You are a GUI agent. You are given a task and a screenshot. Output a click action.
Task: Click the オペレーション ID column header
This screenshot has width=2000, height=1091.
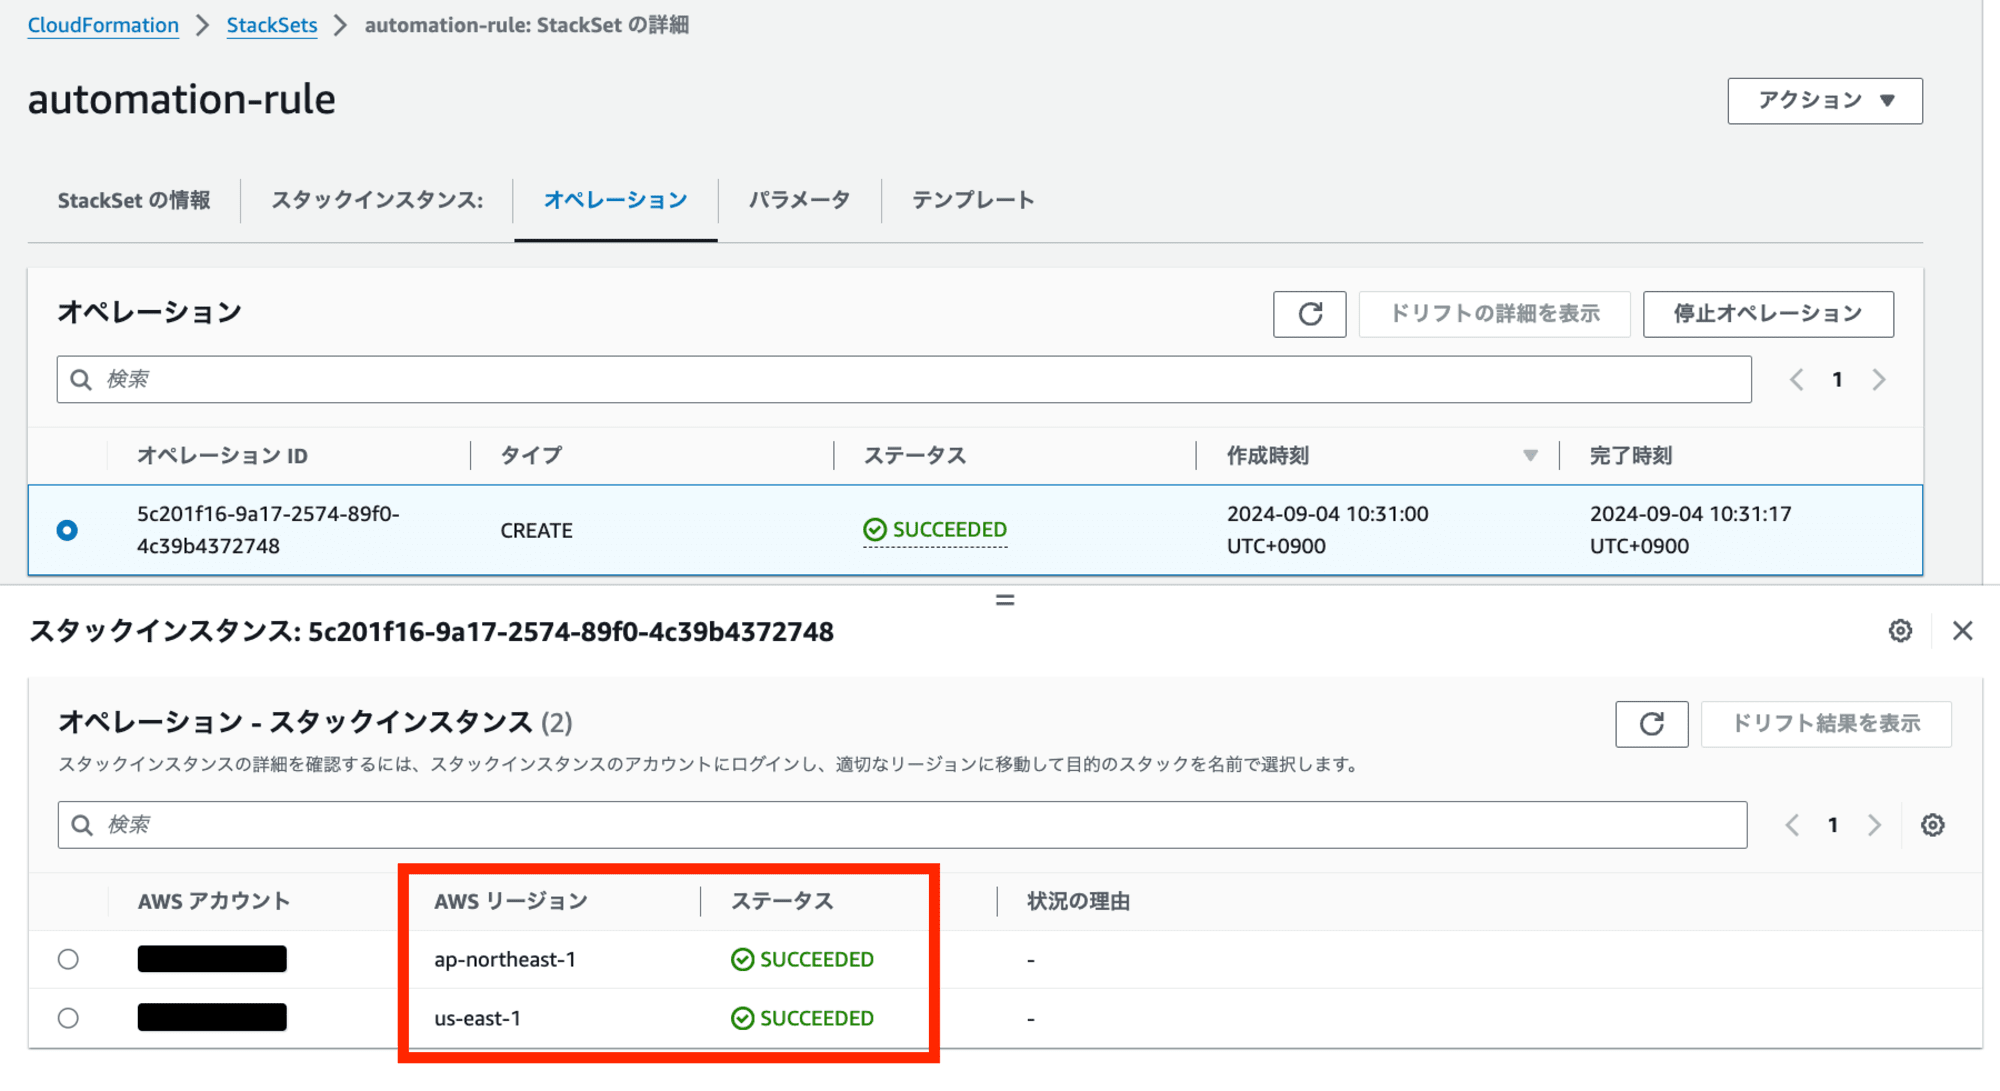[x=222, y=456]
